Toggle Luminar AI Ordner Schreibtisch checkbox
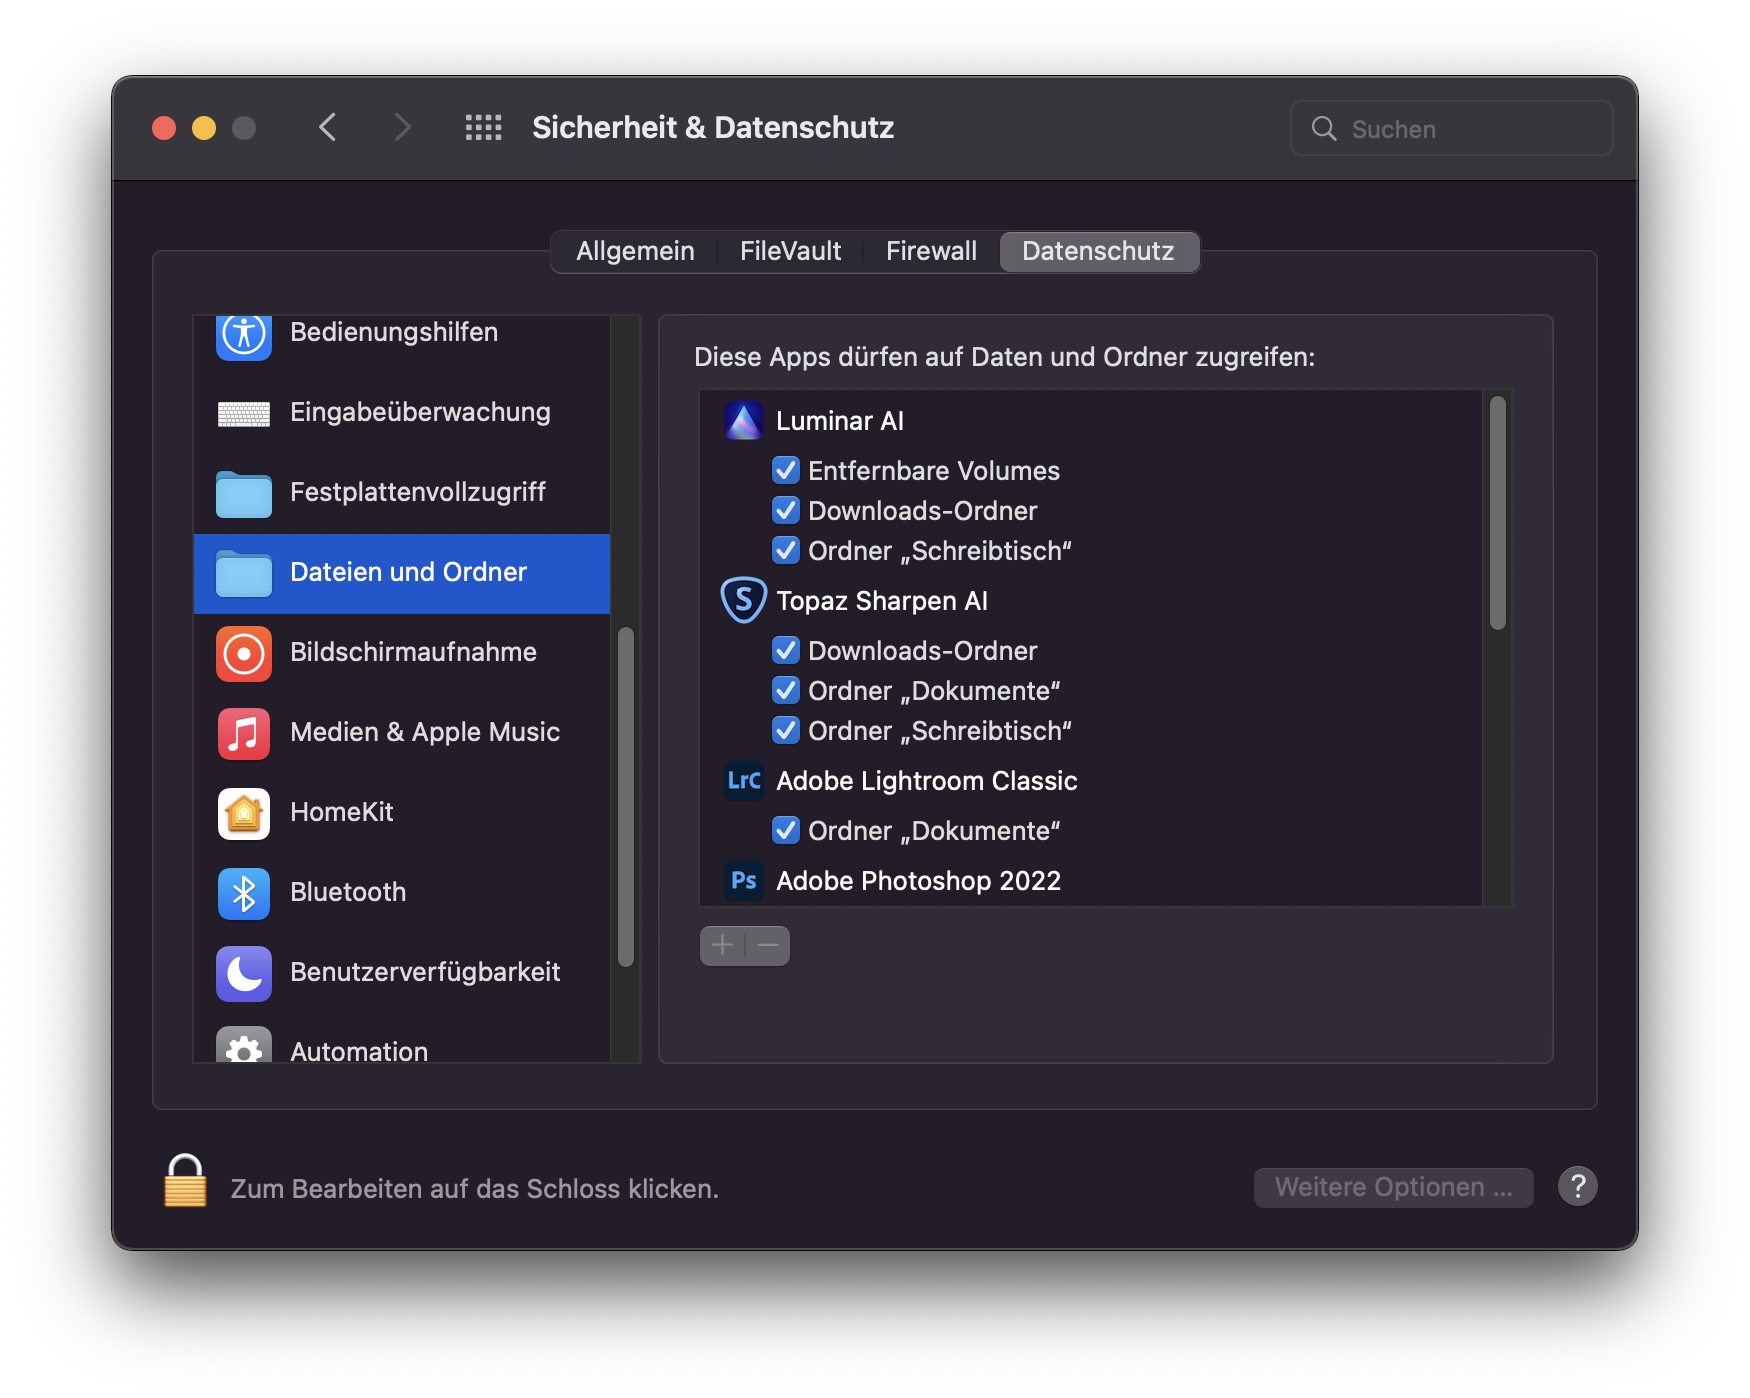Viewport: 1750px width, 1398px height. [786, 550]
